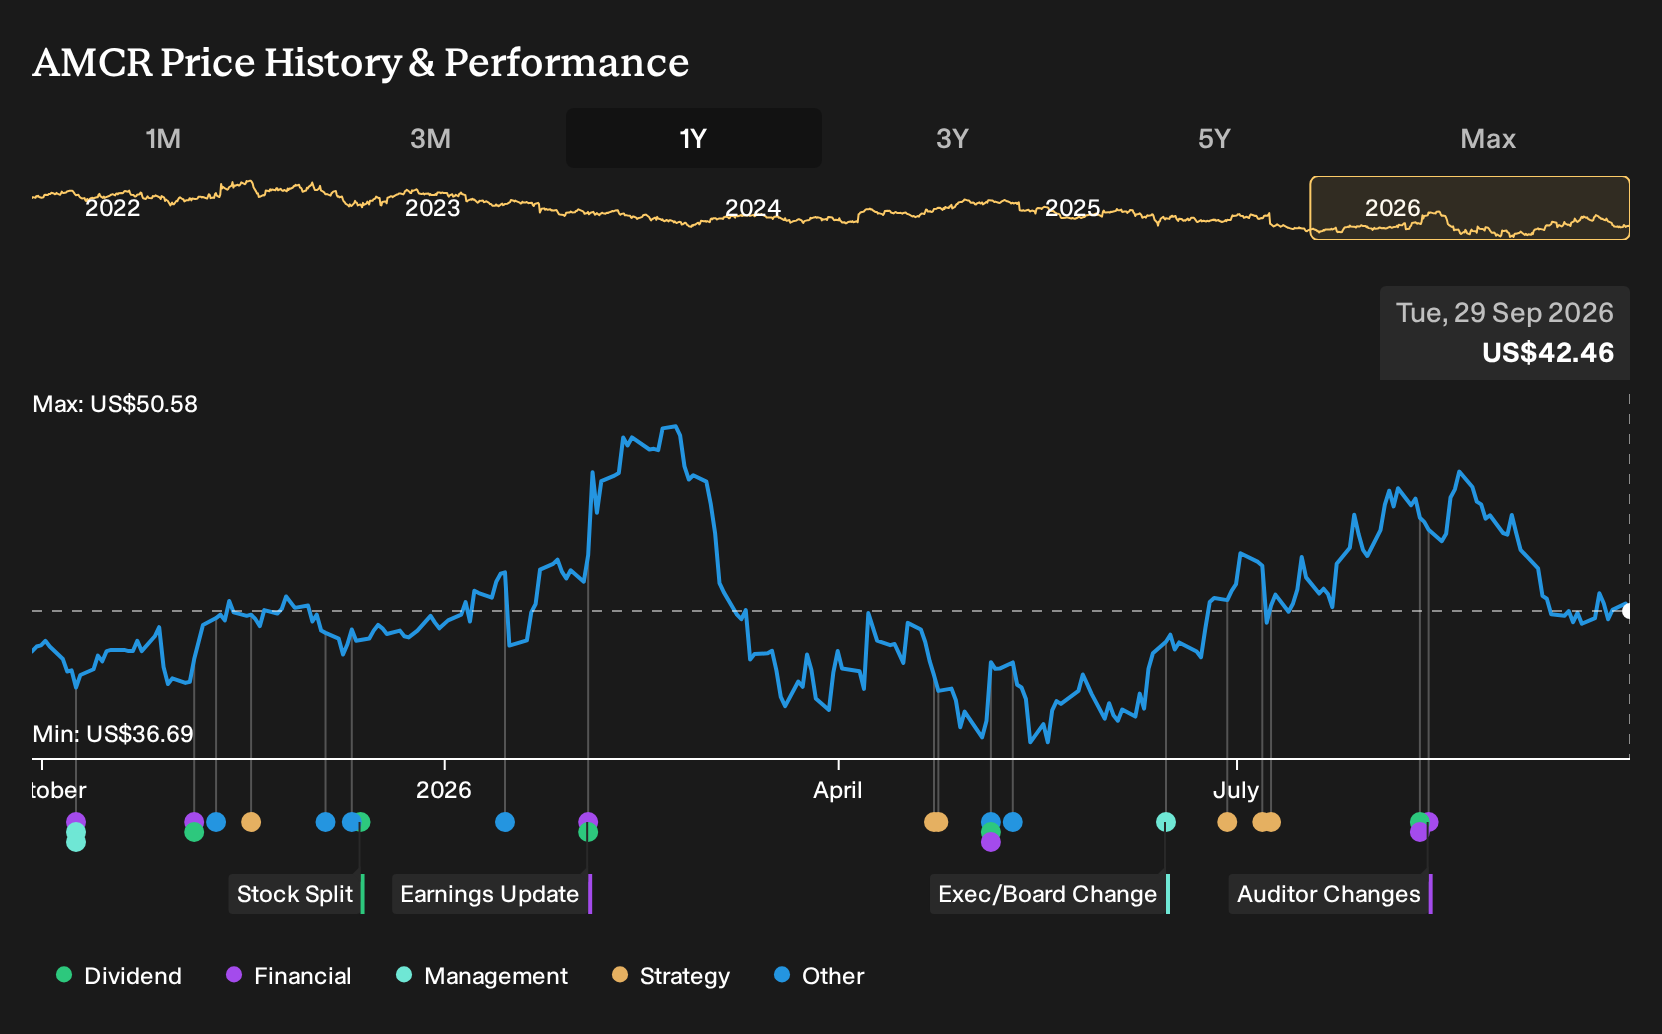The height and width of the screenshot is (1034, 1662).
Task: Select the green Dividend marker above Earnings Update
Action: (588, 832)
